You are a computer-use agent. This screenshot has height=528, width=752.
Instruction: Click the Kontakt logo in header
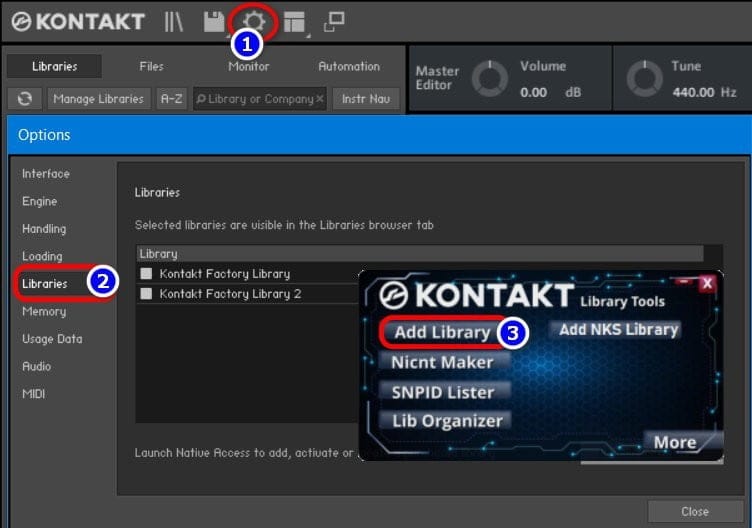(78, 22)
